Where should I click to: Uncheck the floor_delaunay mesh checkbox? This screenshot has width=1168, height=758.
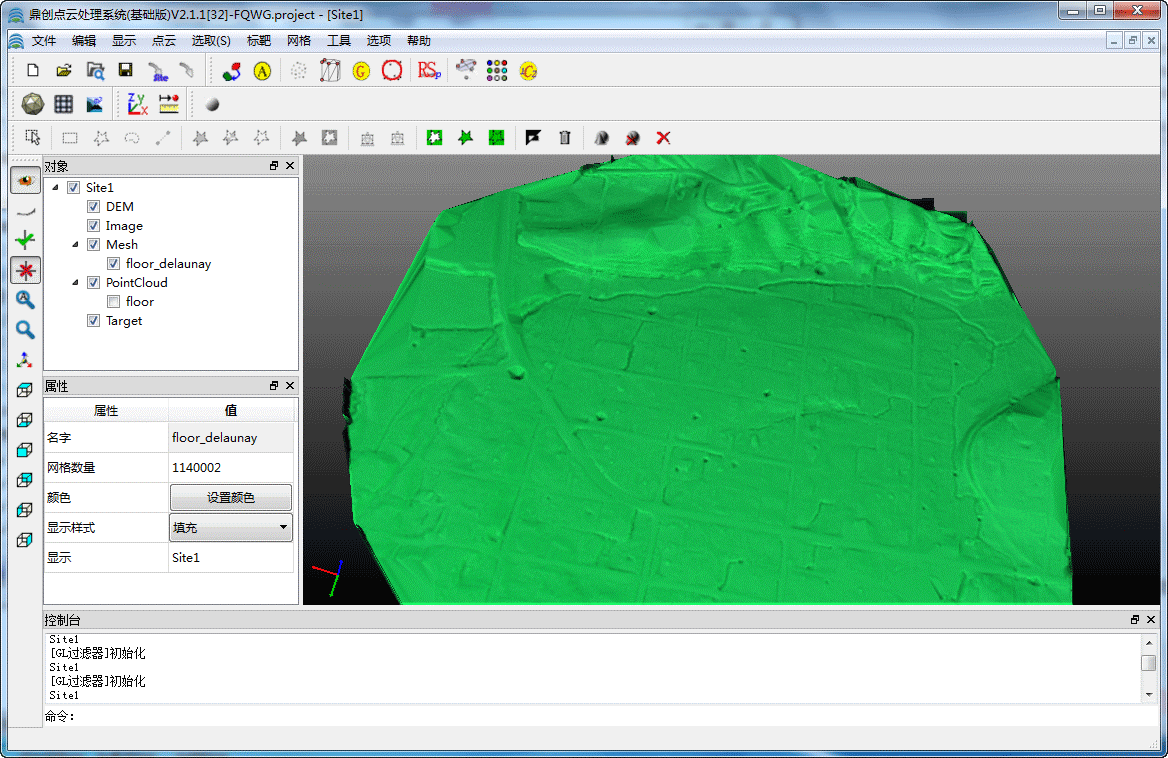(x=114, y=264)
